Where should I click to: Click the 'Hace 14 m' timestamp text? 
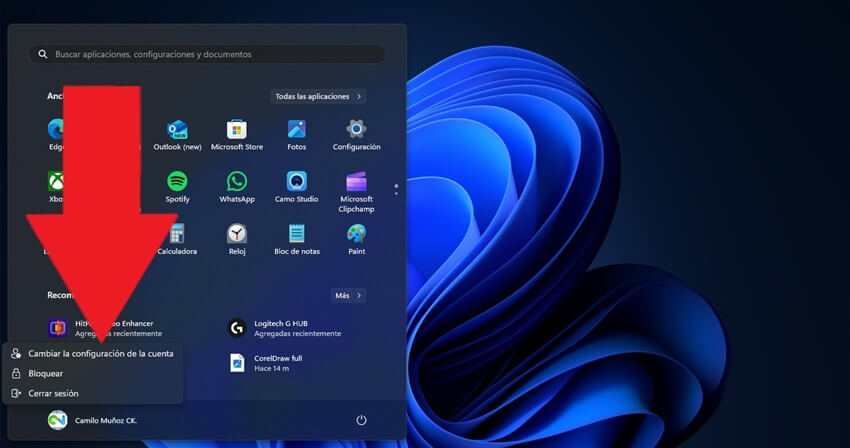coord(272,369)
